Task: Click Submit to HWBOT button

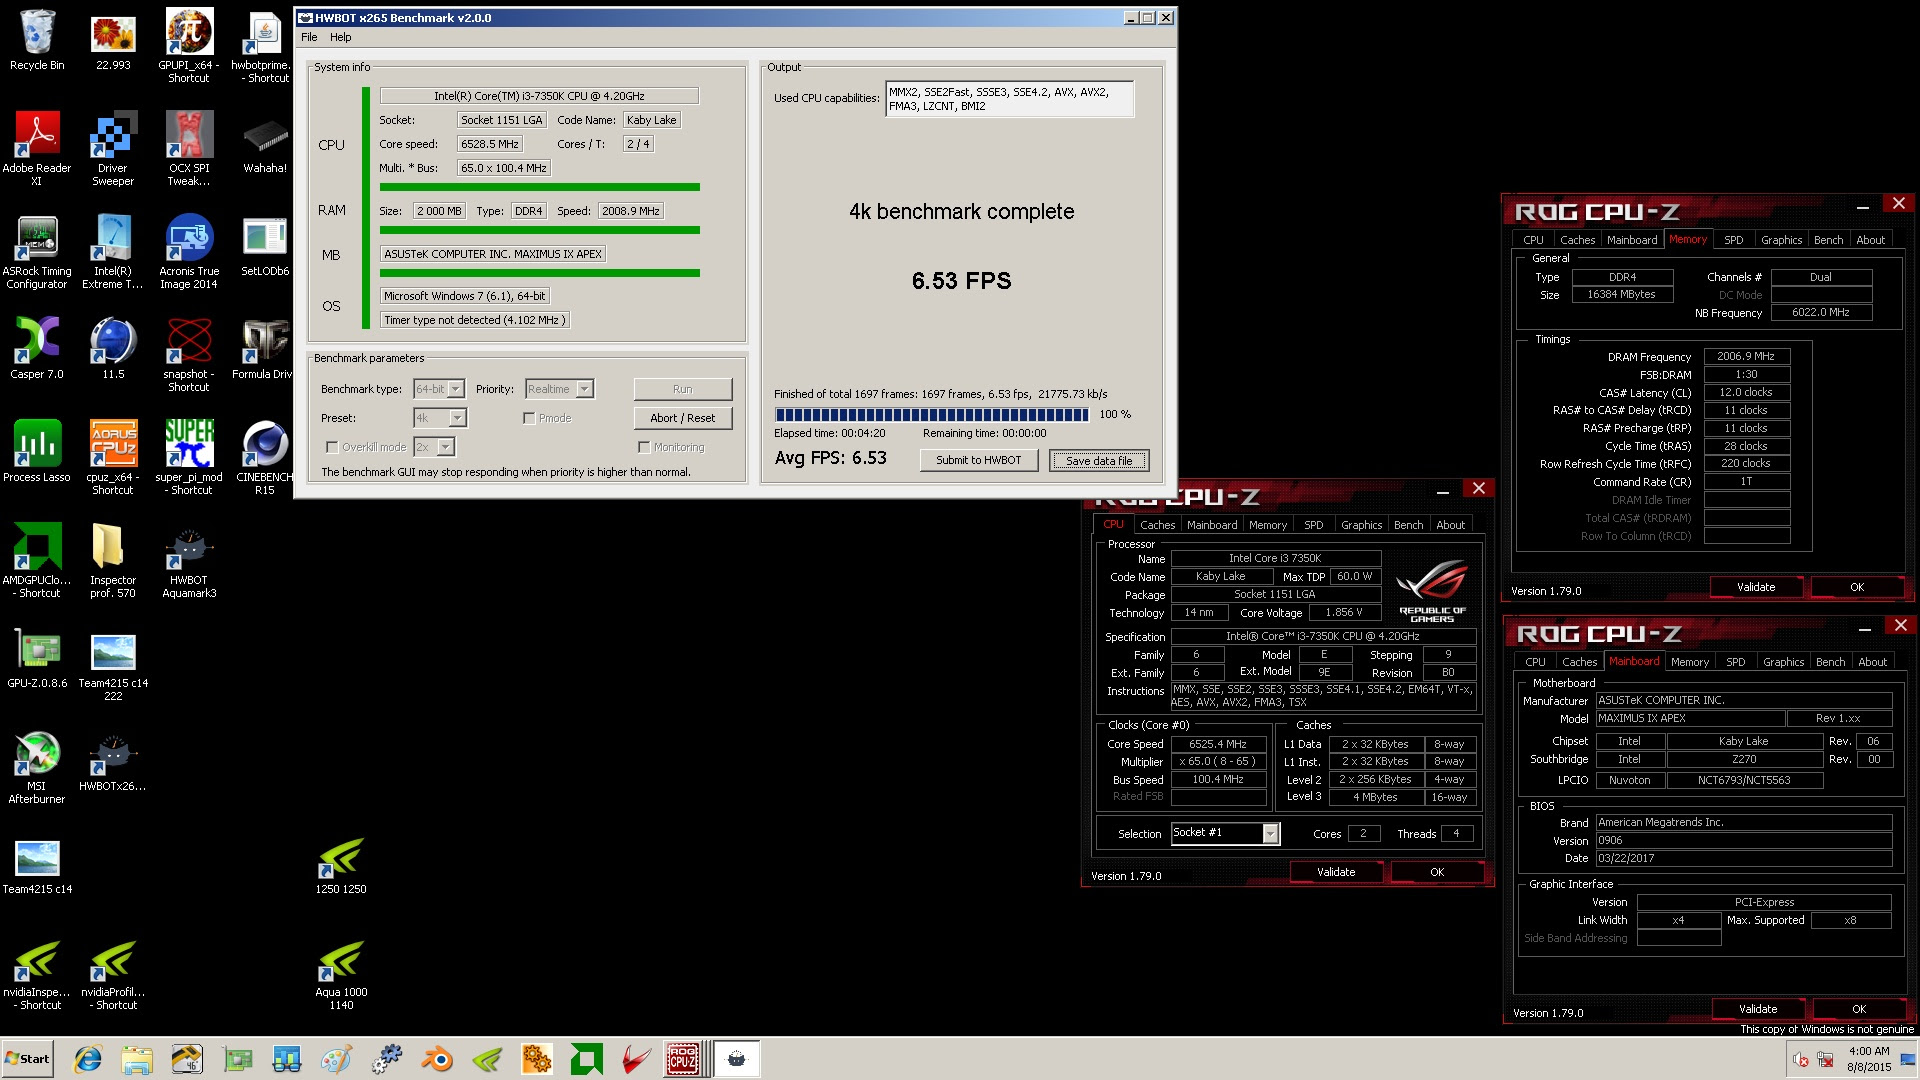Action: tap(978, 460)
